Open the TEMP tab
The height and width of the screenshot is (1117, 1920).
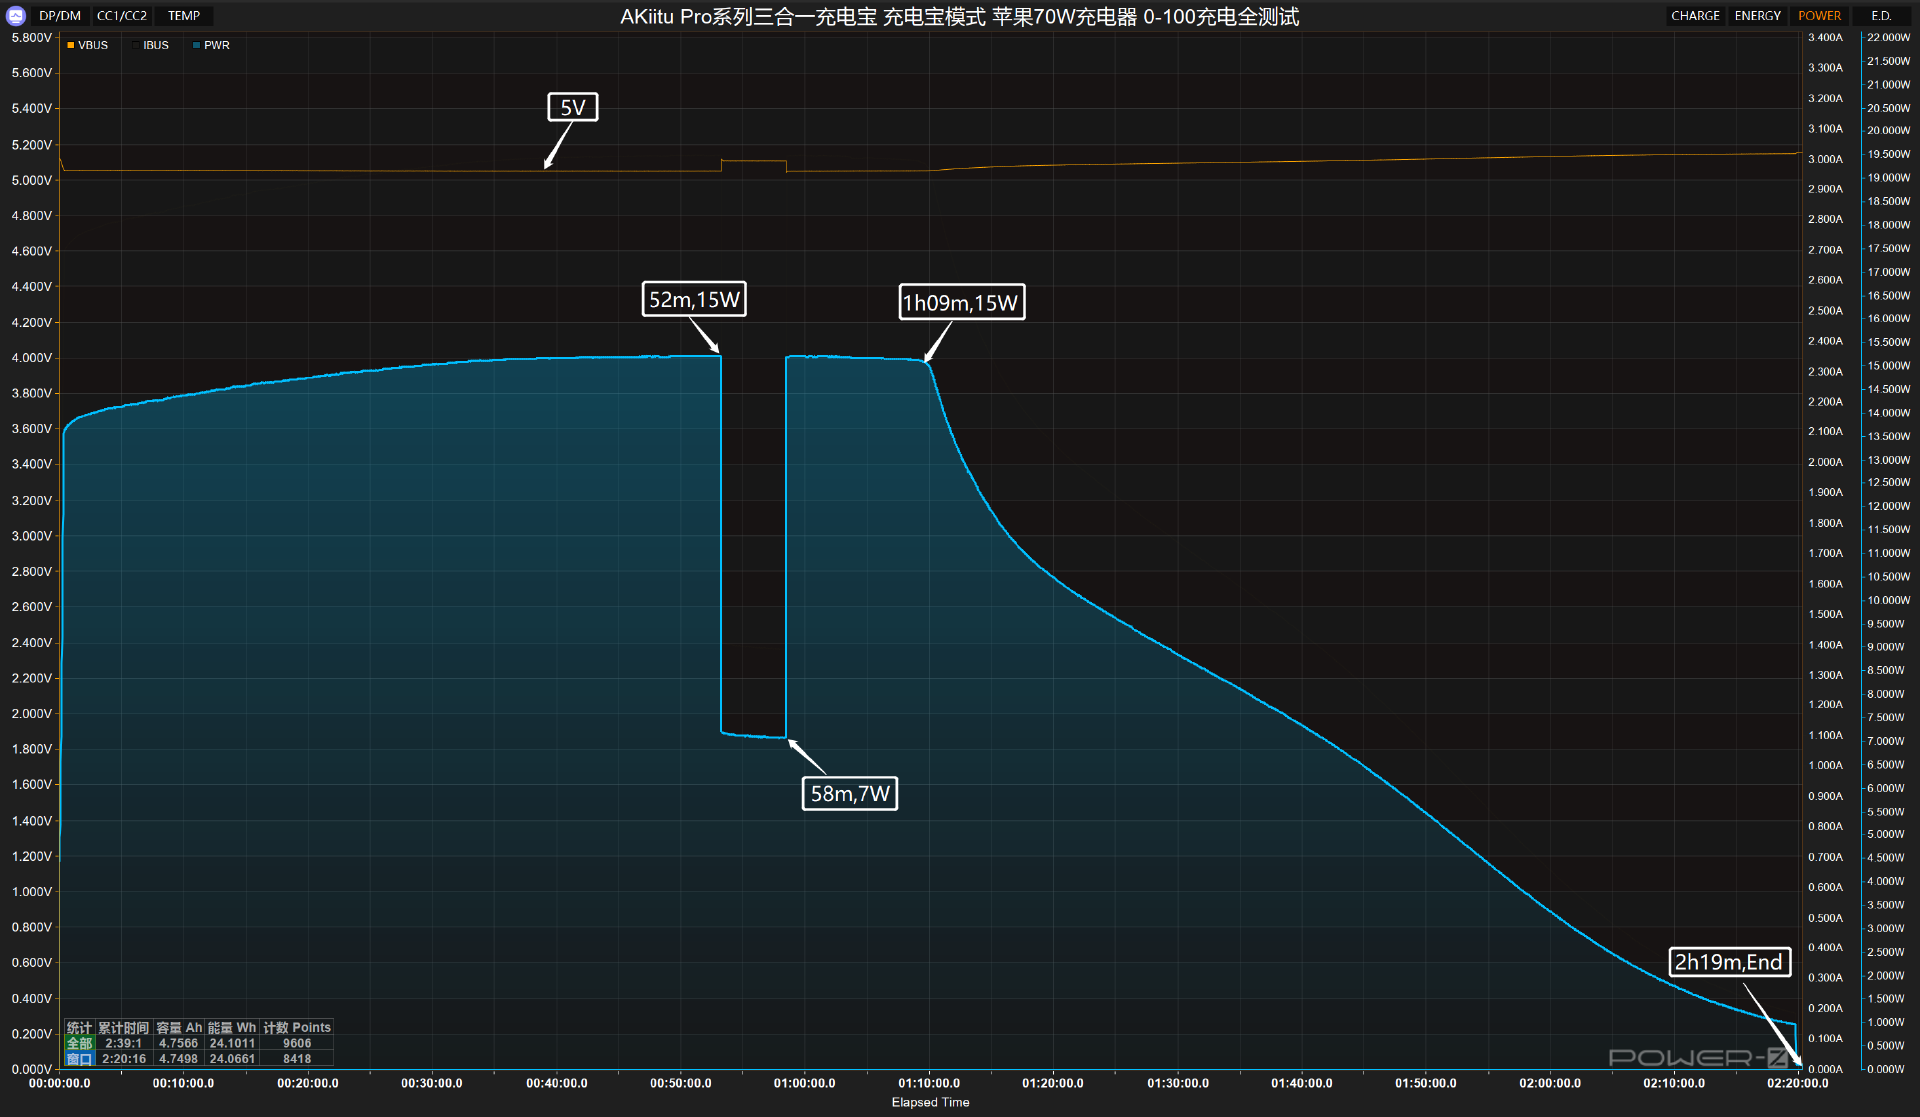point(184,16)
